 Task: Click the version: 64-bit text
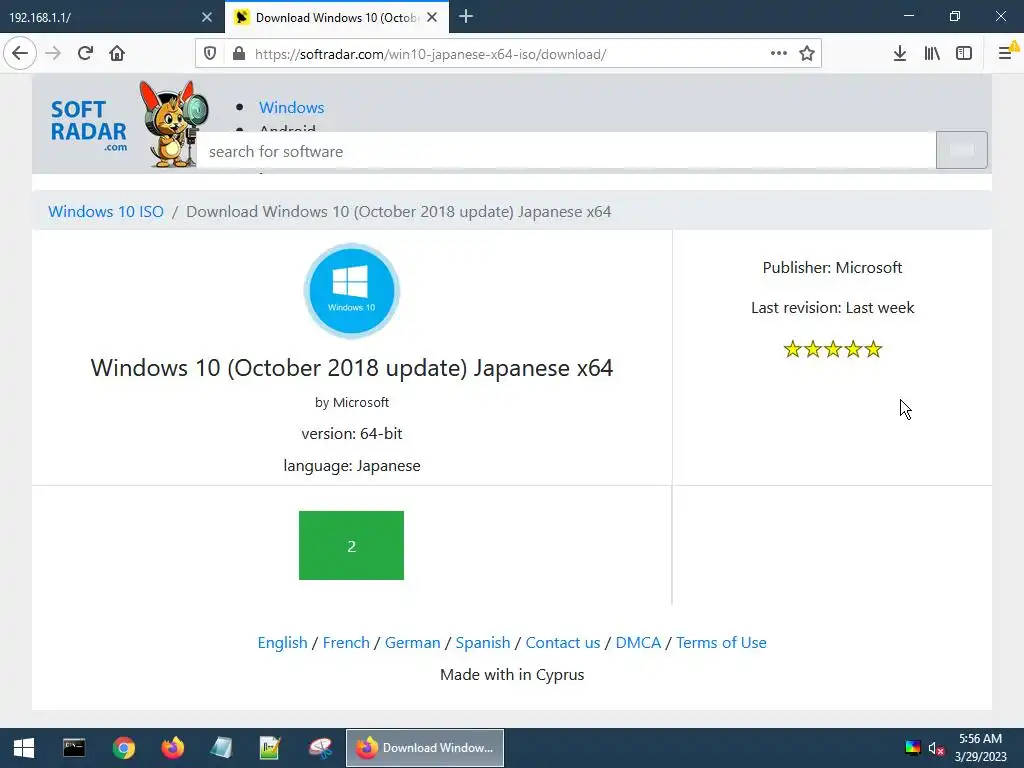pos(351,434)
